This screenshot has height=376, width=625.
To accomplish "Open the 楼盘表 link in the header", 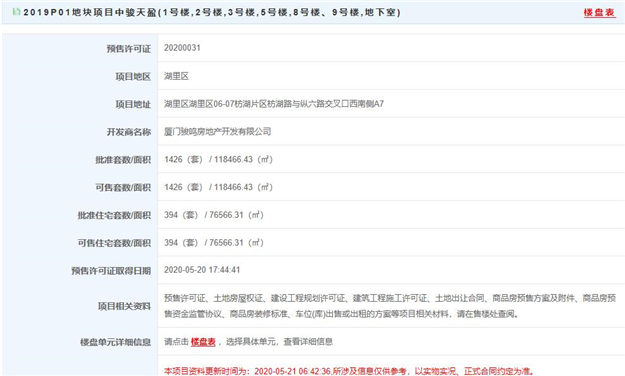I will (599, 12).
